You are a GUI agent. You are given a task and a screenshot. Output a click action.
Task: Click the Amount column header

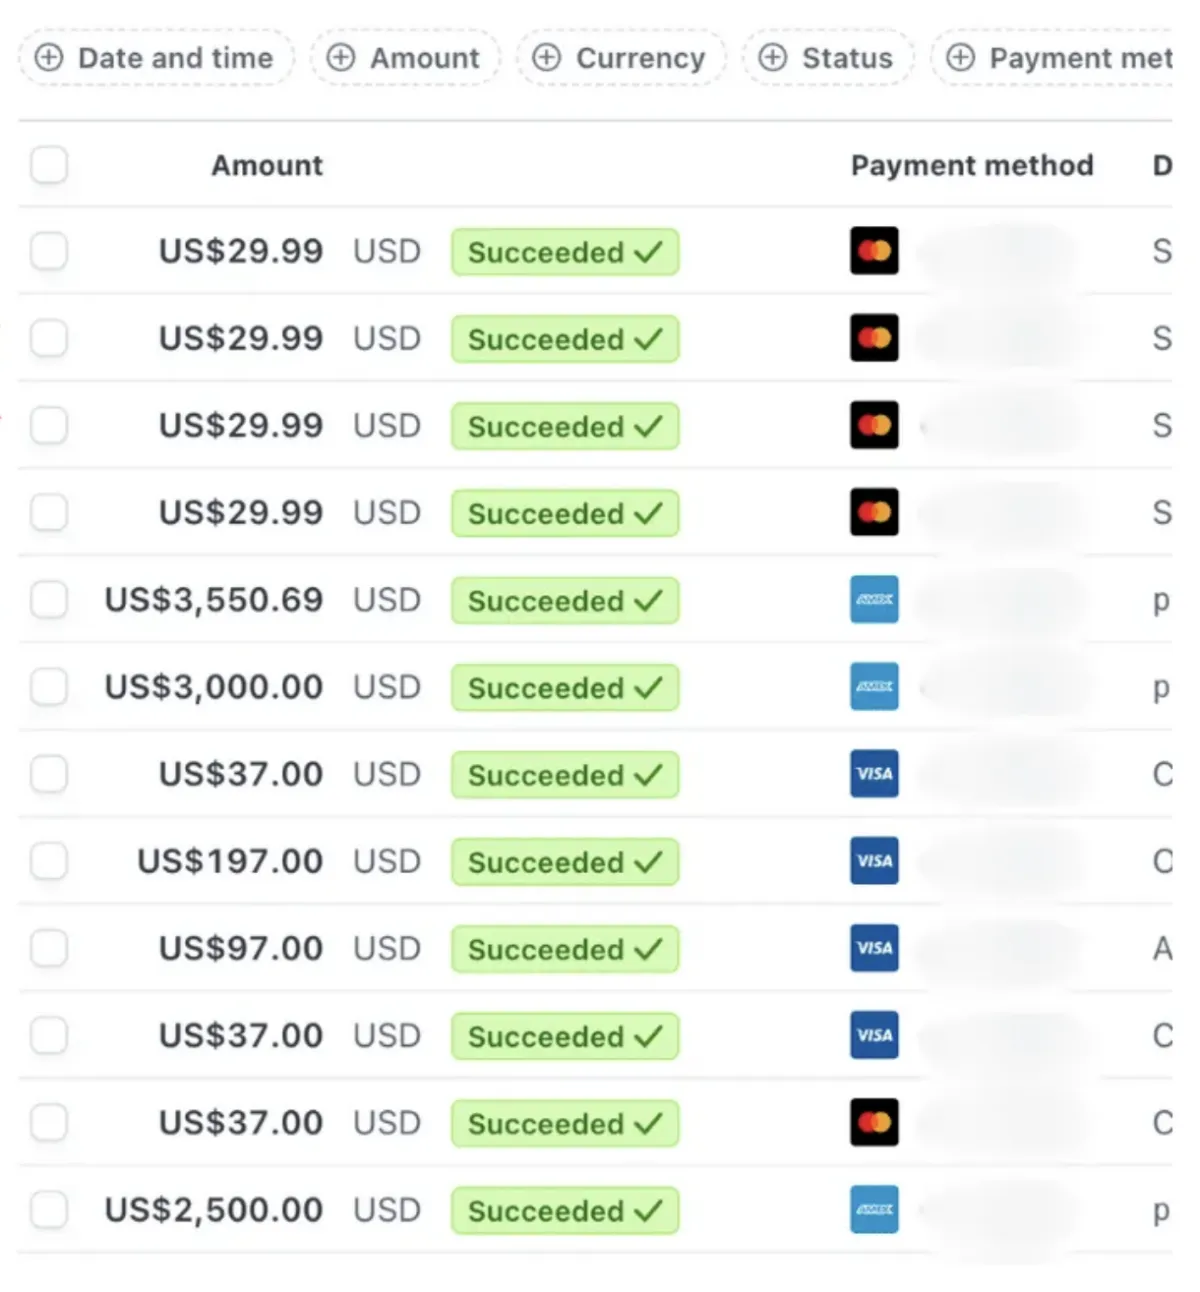tap(267, 165)
